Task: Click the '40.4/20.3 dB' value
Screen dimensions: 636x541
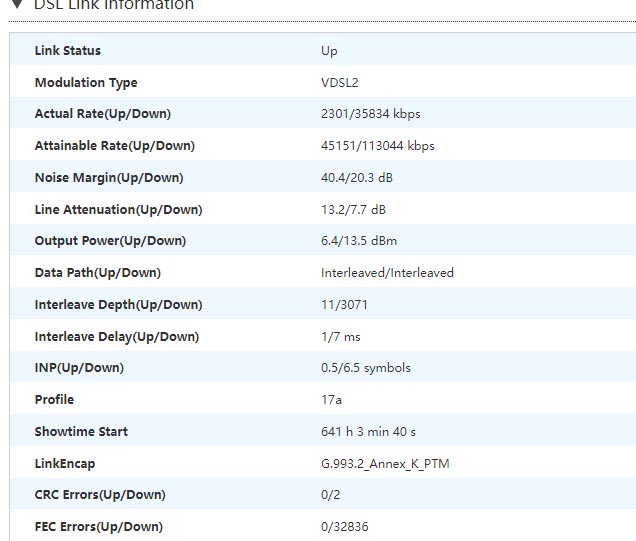Action: (x=357, y=178)
